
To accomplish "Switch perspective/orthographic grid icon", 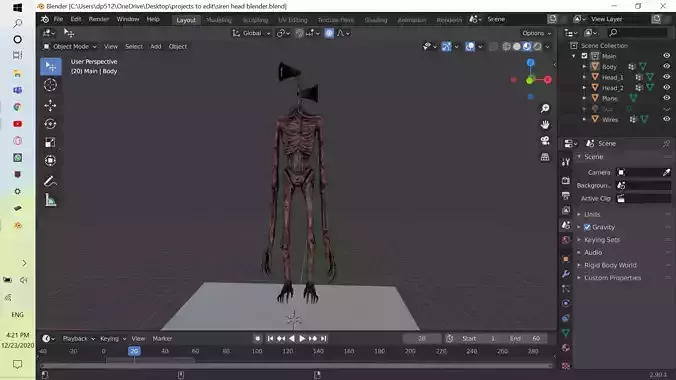I will pos(545,157).
